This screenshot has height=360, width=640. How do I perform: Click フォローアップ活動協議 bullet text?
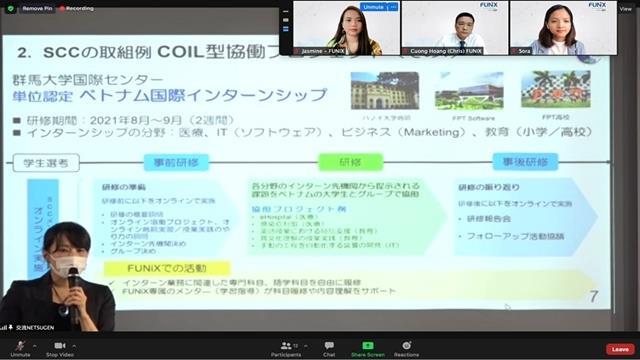coord(516,236)
